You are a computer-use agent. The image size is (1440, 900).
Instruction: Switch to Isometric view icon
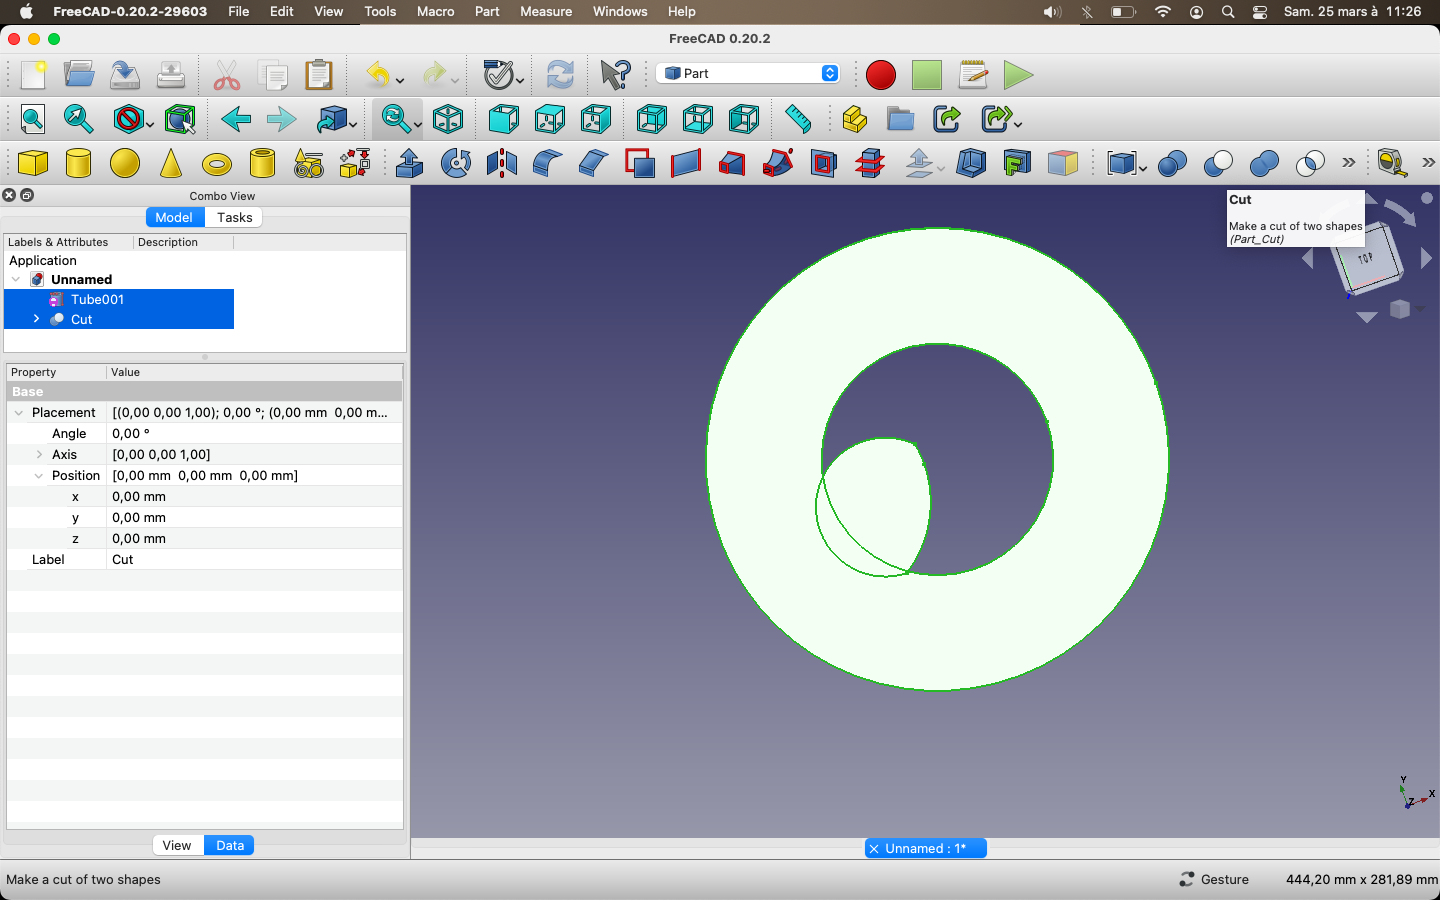pos(448,119)
